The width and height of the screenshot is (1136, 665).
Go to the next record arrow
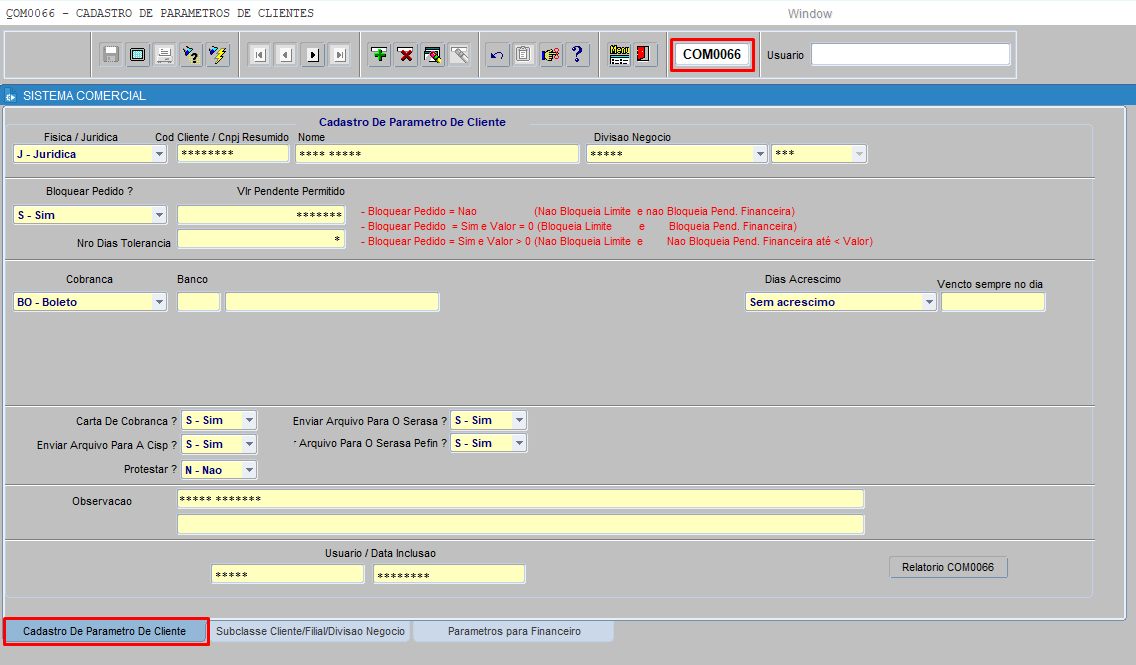click(312, 55)
